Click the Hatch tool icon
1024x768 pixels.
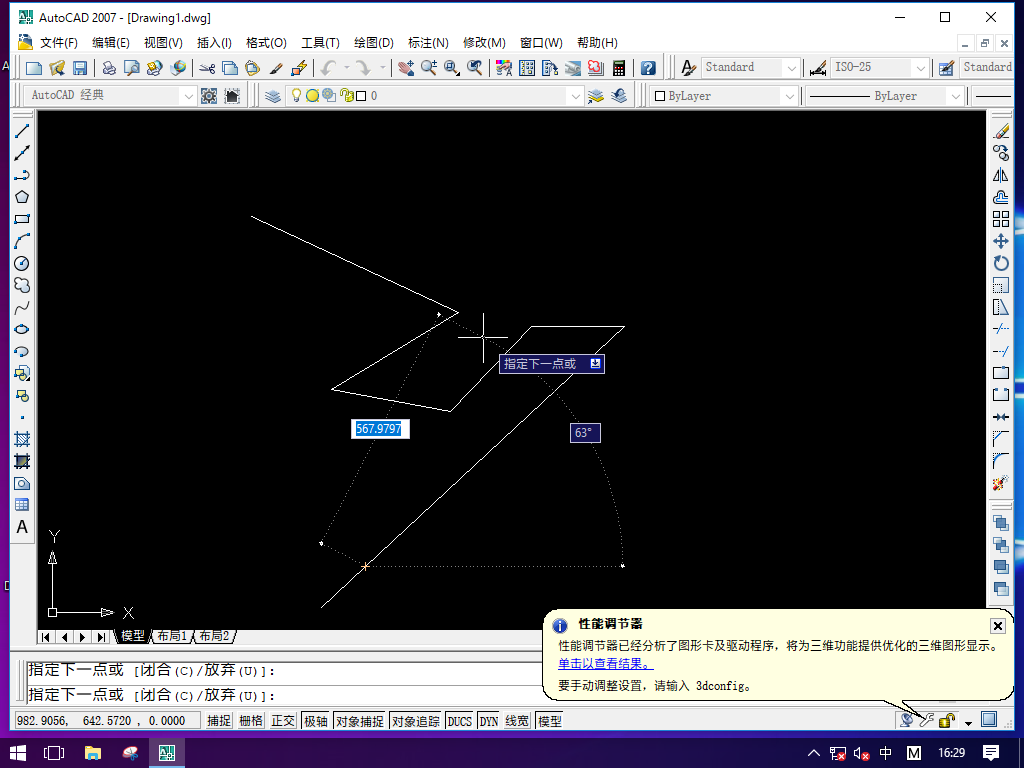[x=21, y=439]
